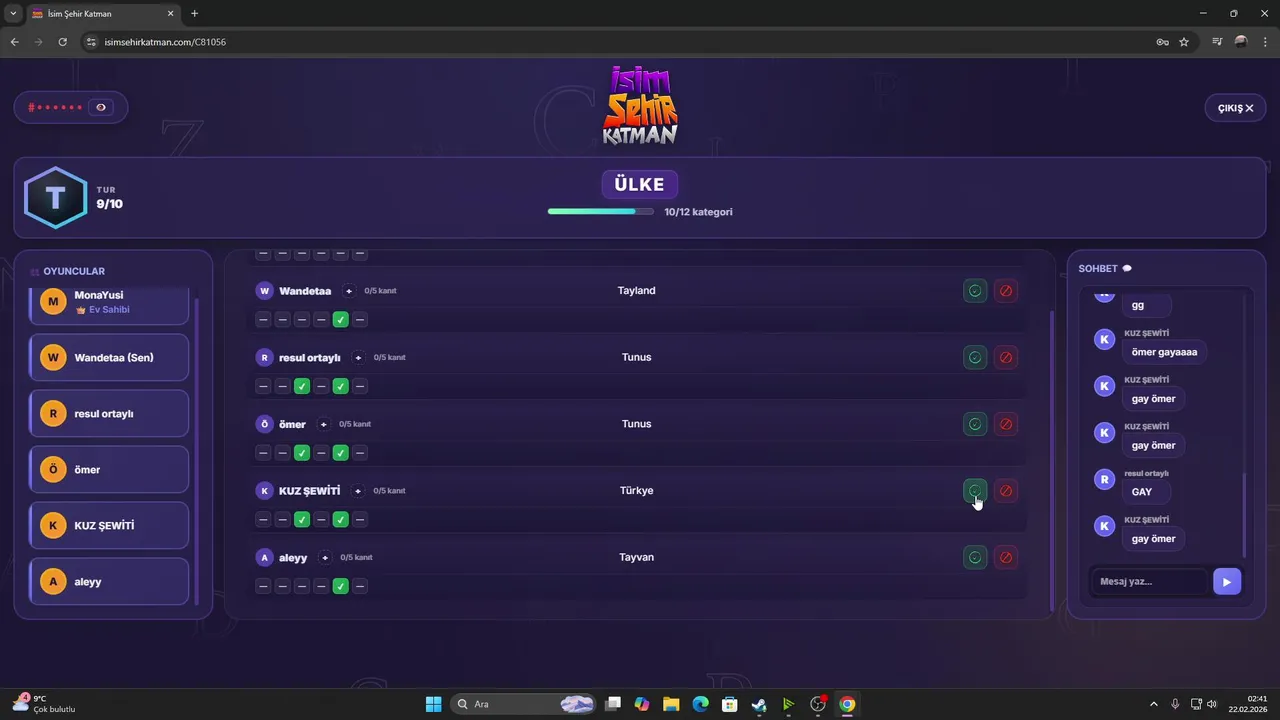Add evidence with plus next to aleyy
Screen dimensions: 1280x720
pos(325,557)
